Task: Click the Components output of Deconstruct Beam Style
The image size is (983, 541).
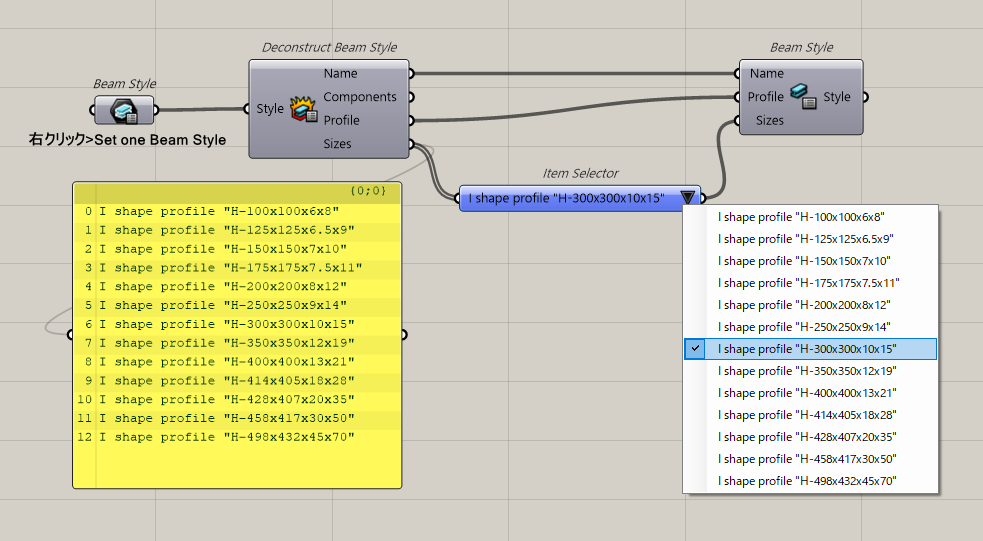Action: pos(360,97)
